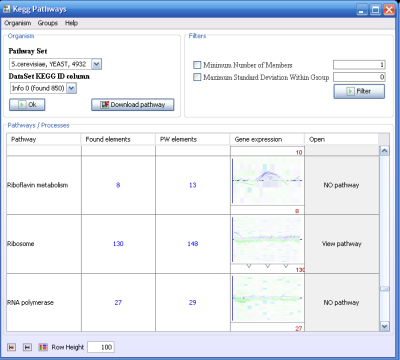Click the PW elements column header
Viewport: 400px width, 360px height.
click(x=193, y=139)
